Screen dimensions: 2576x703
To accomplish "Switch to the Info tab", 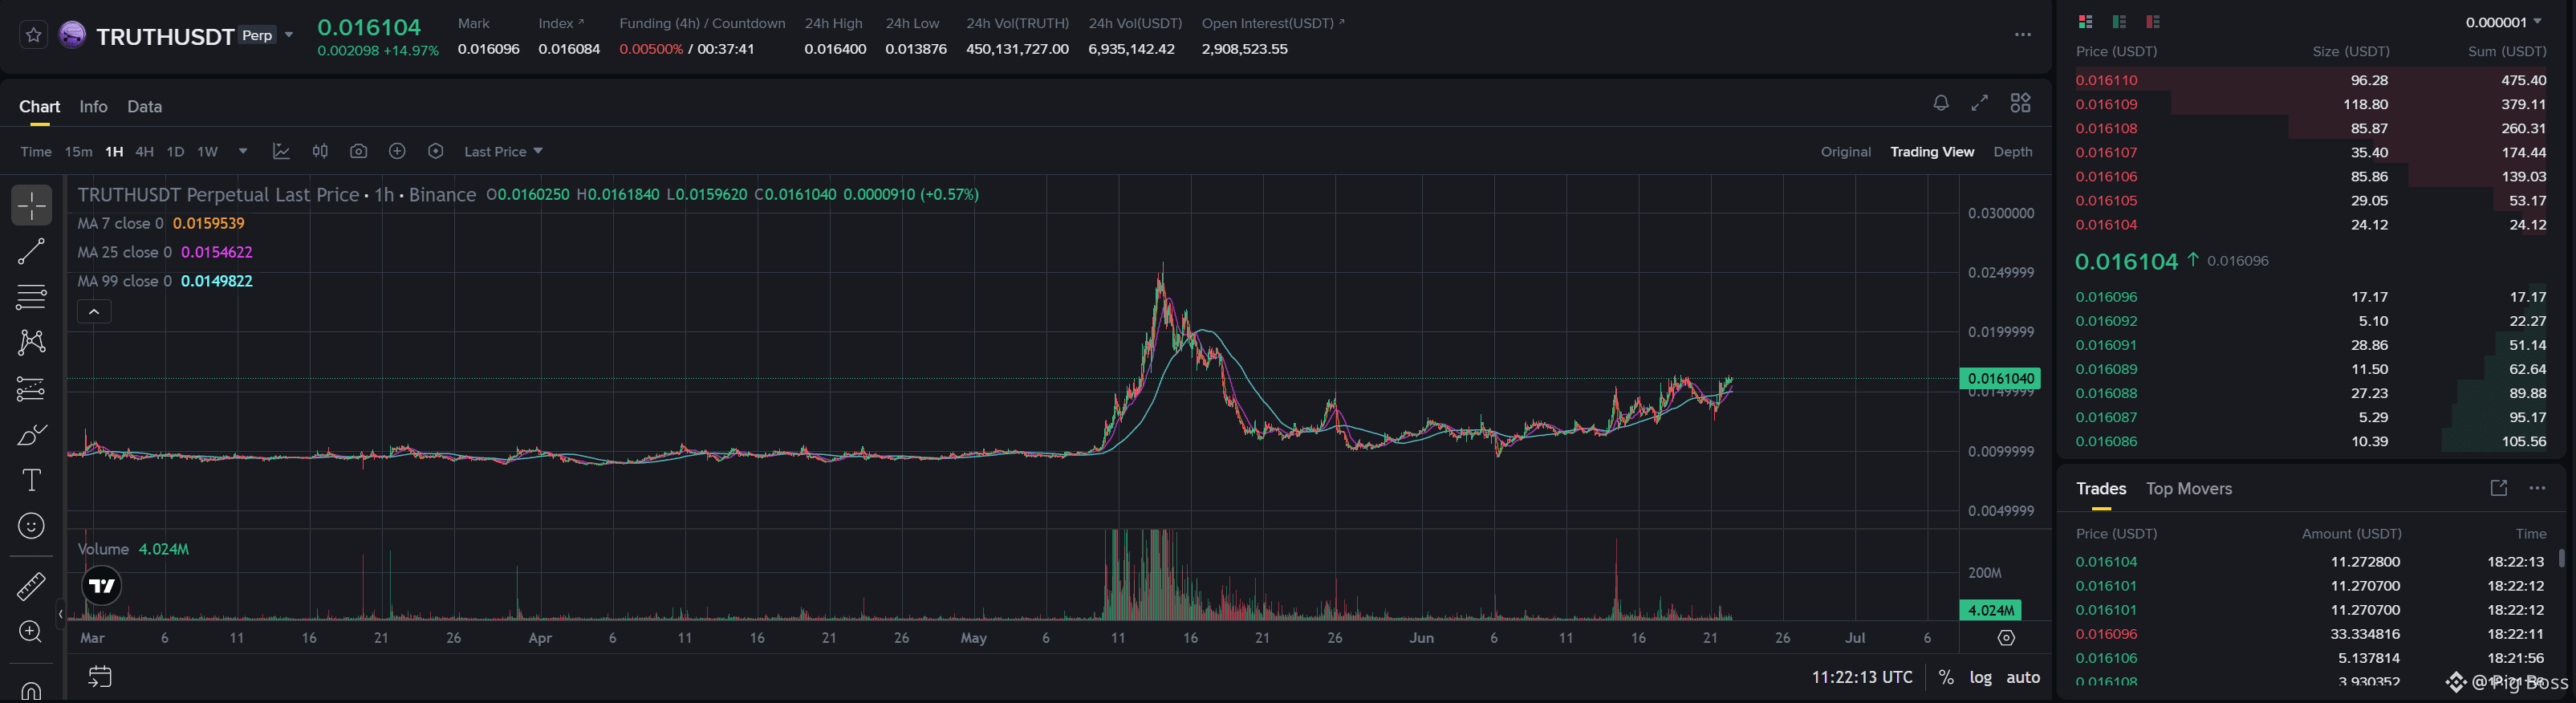I will [x=93, y=106].
